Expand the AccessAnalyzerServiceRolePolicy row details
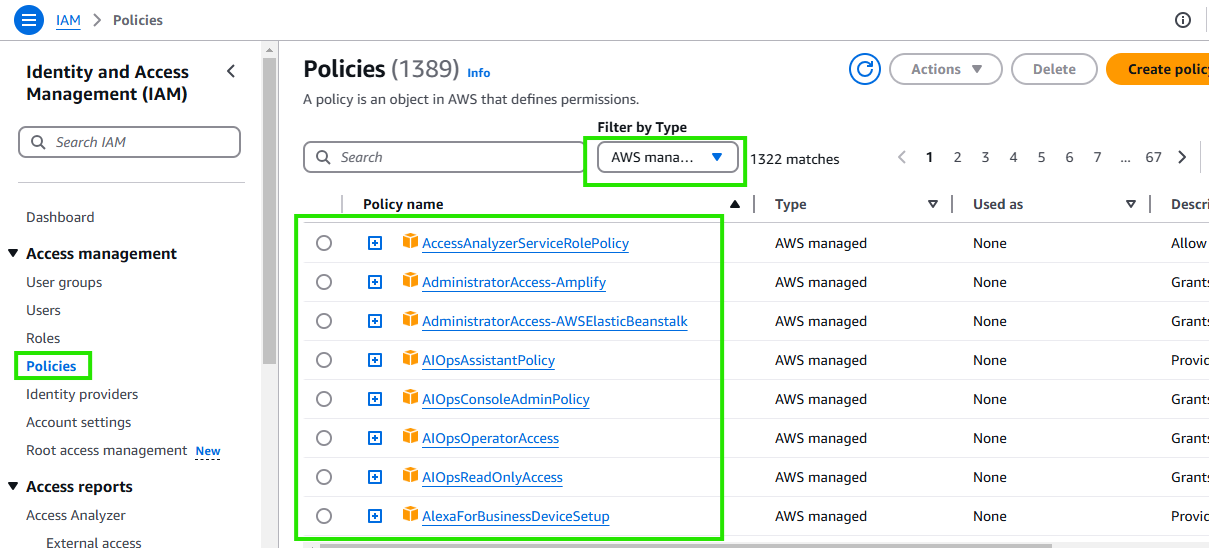Screen dimensions: 1209x548 coord(375,243)
